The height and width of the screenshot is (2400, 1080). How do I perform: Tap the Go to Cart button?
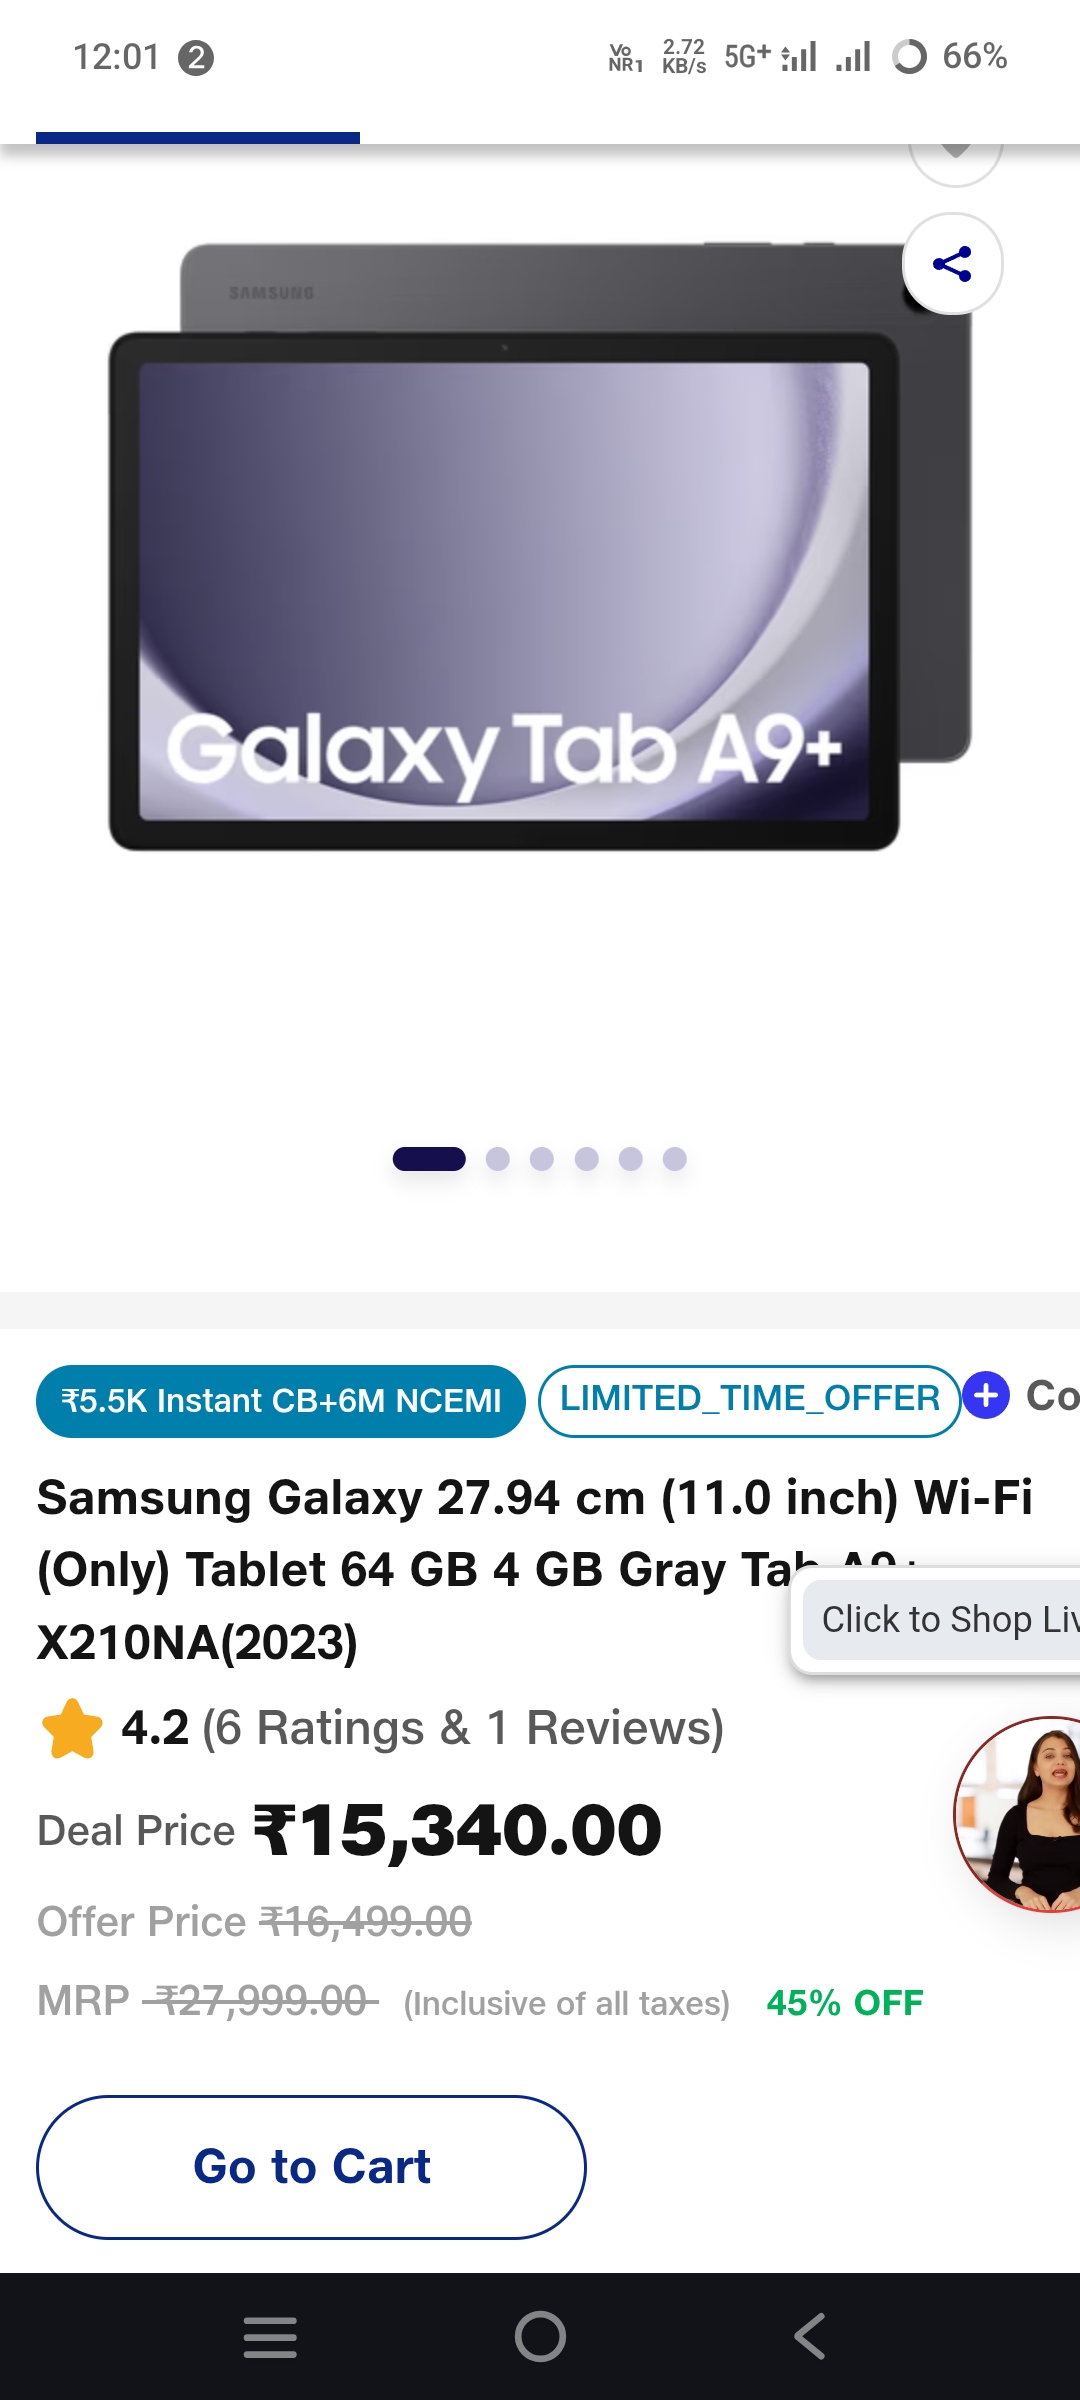click(311, 2167)
